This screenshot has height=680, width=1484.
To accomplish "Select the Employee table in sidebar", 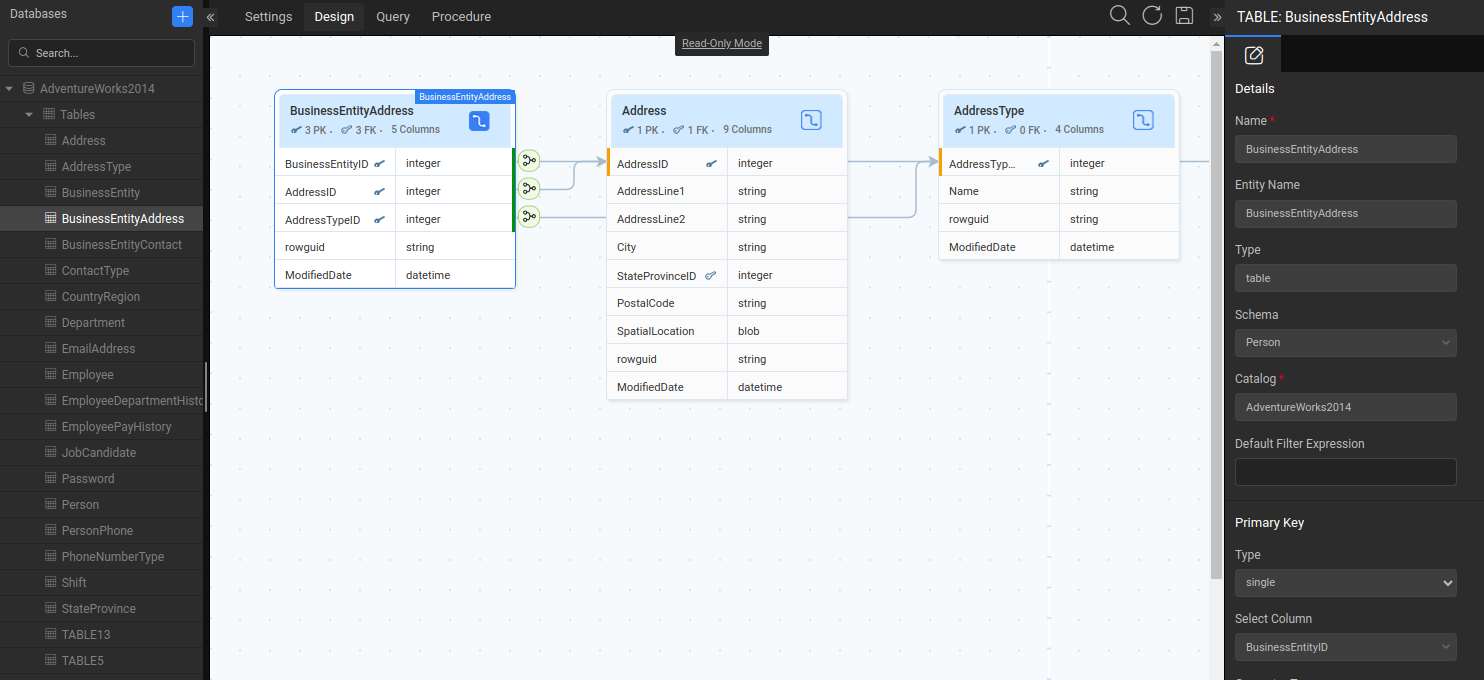I will coord(88,375).
